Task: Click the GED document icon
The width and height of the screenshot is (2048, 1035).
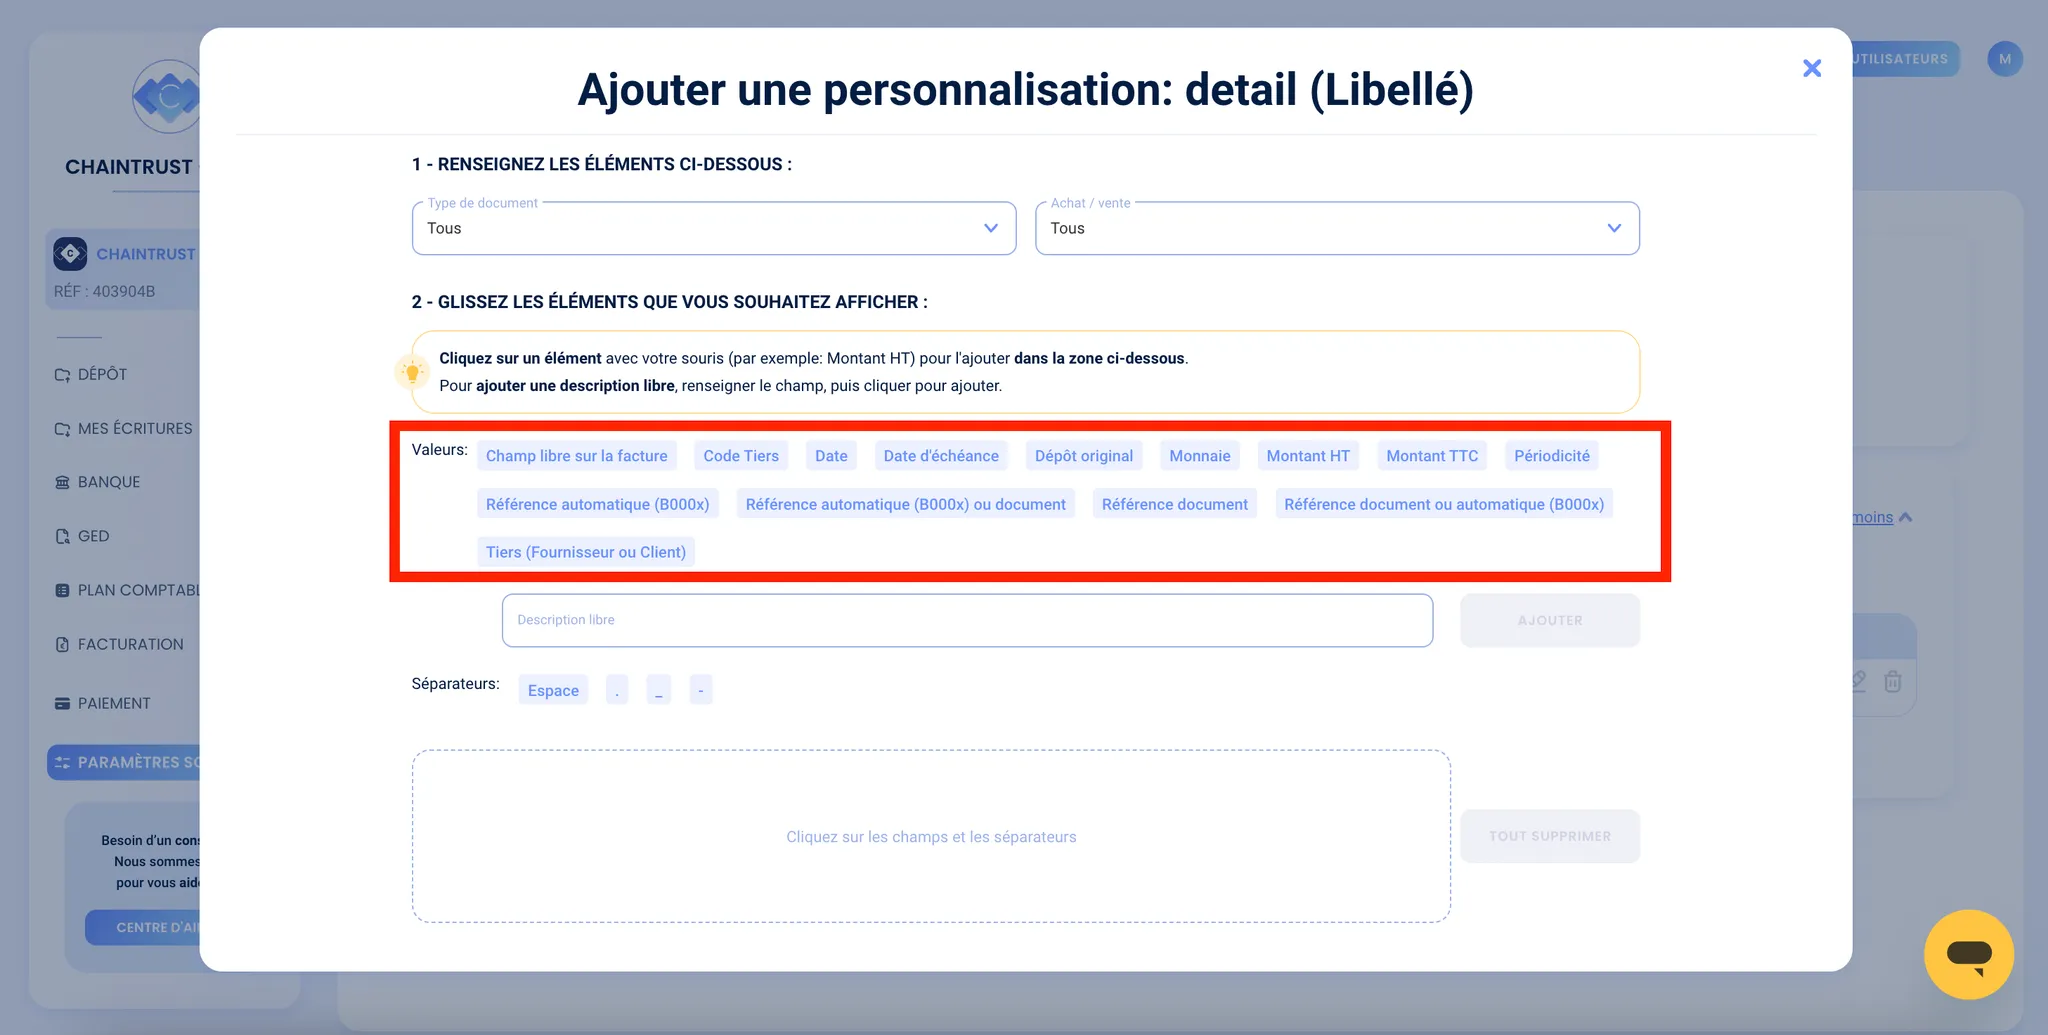Action: (62, 536)
